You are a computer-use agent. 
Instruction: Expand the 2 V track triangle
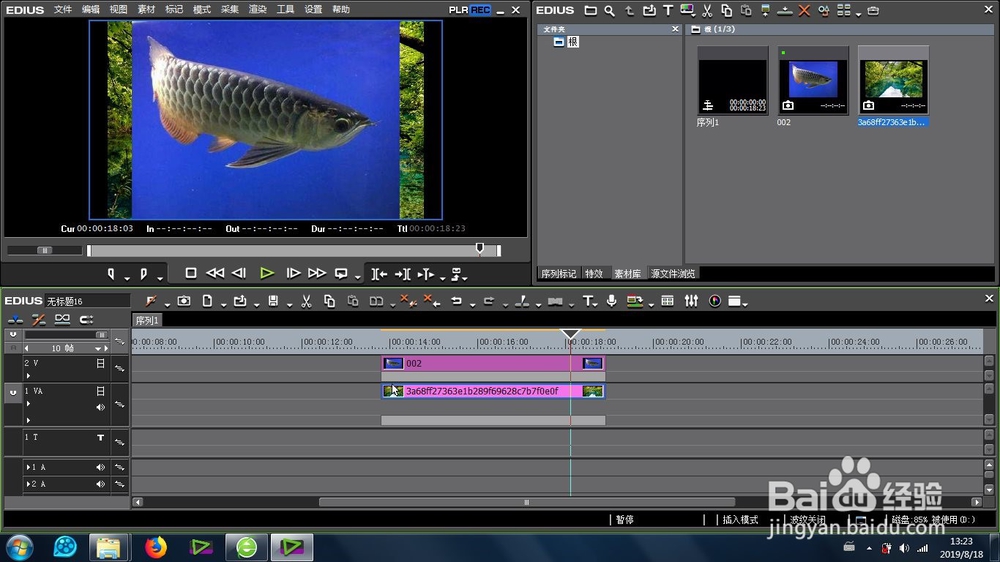tap(28, 376)
